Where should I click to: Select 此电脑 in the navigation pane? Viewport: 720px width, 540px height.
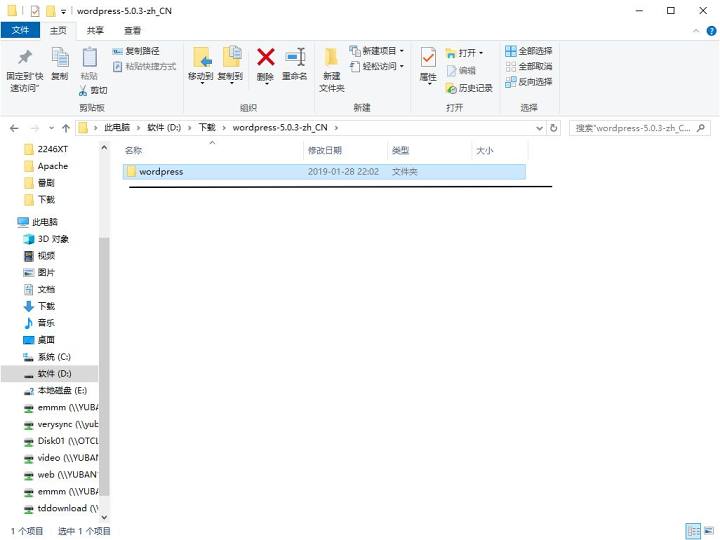pyautogui.click(x=45, y=222)
